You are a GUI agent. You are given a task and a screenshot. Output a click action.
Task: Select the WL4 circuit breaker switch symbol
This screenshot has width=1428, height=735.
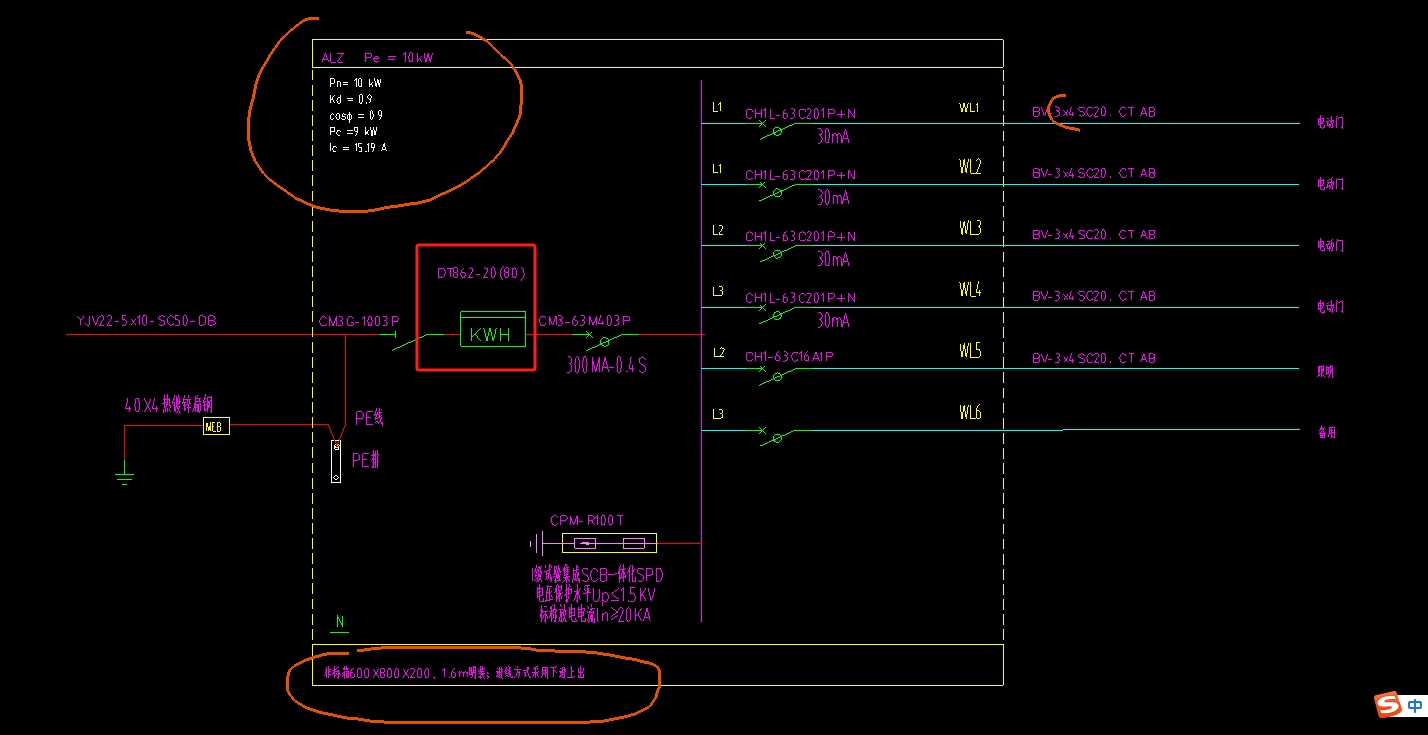pos(777,312)
